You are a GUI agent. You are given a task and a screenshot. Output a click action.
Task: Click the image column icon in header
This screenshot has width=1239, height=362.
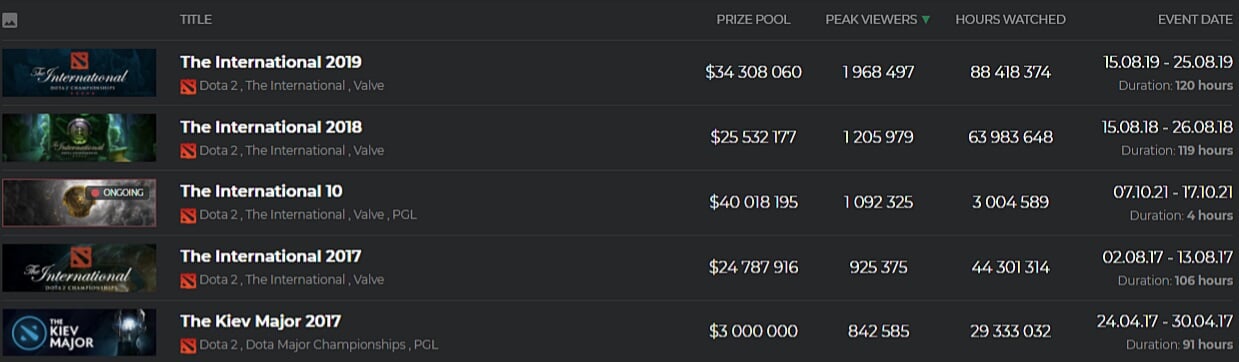10,20
